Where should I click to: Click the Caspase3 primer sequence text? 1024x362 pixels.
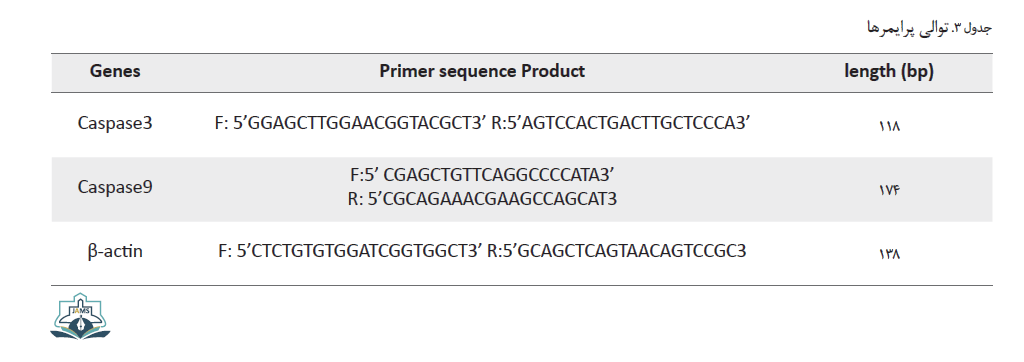click(x=482, y=123)
